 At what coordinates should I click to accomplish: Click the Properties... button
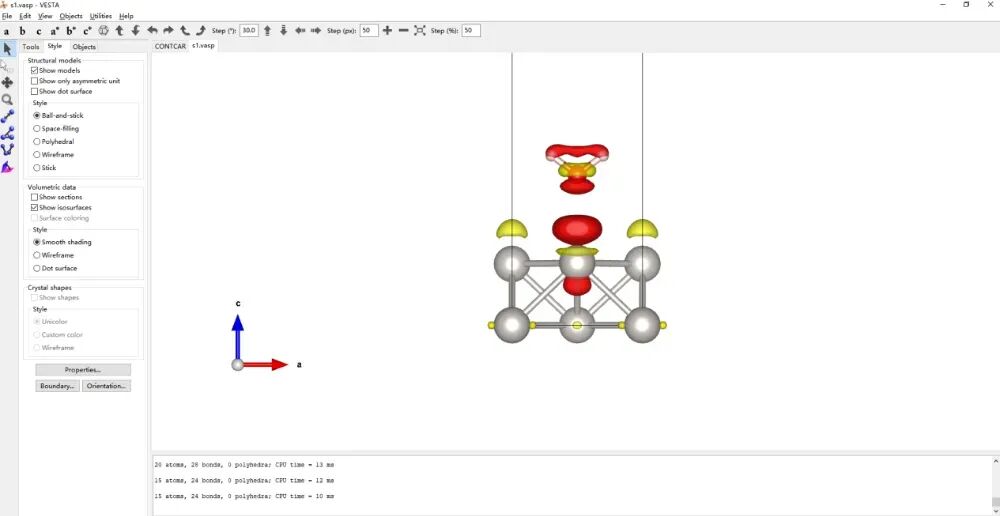pyautogui.click(x=83, y=370)
